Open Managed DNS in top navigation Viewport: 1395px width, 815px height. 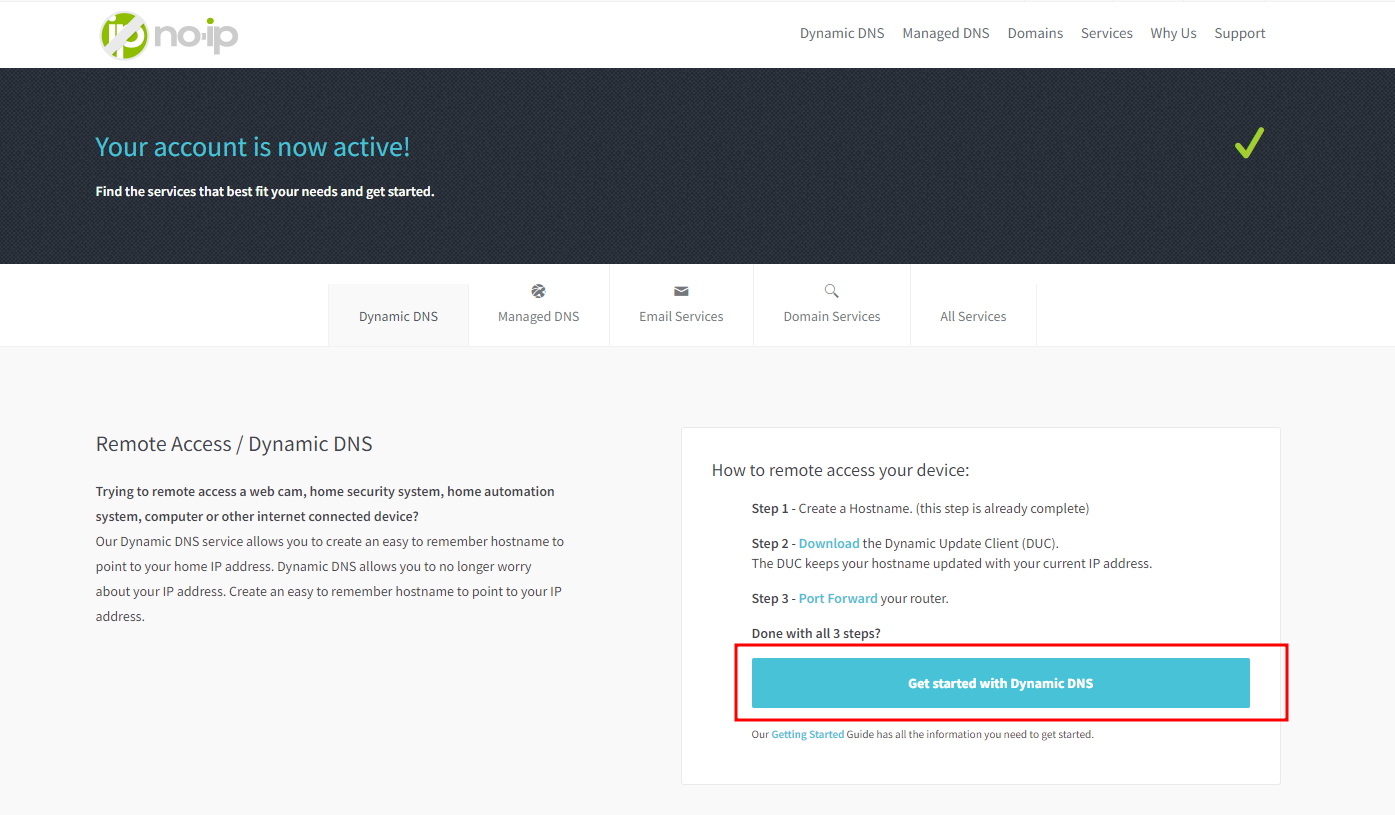946,33
